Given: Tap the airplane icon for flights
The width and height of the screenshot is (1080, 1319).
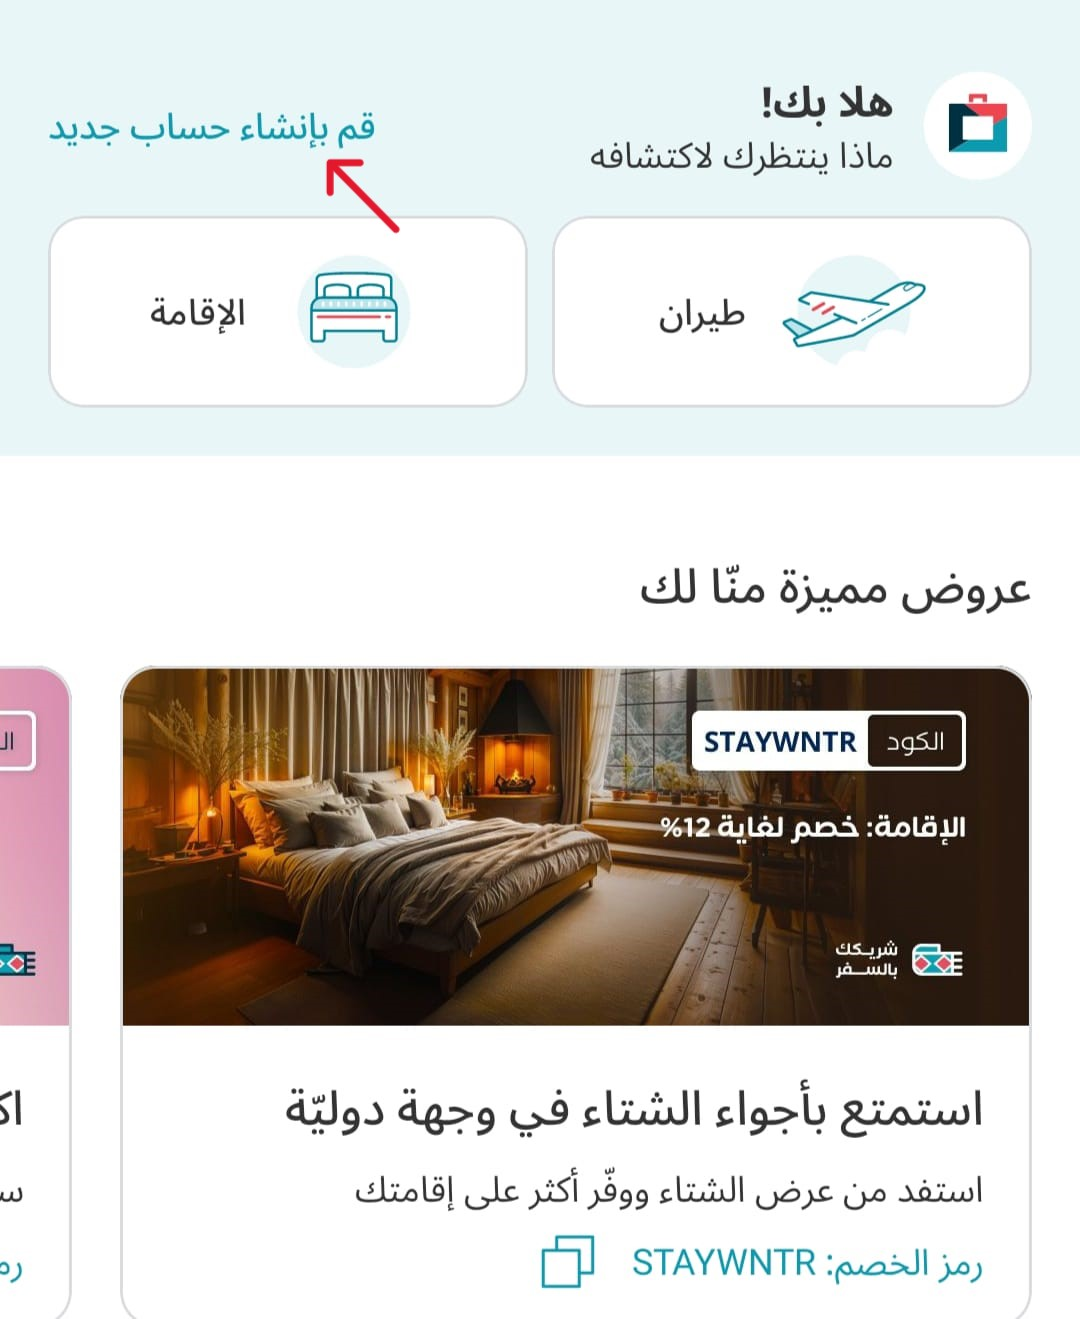Looking at the screenshot, I should click(x=855, y=311).
